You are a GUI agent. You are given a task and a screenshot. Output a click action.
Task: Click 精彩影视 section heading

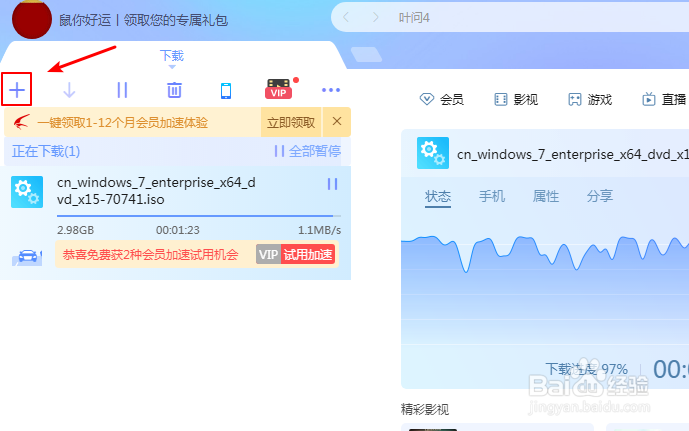pos(425,409)
